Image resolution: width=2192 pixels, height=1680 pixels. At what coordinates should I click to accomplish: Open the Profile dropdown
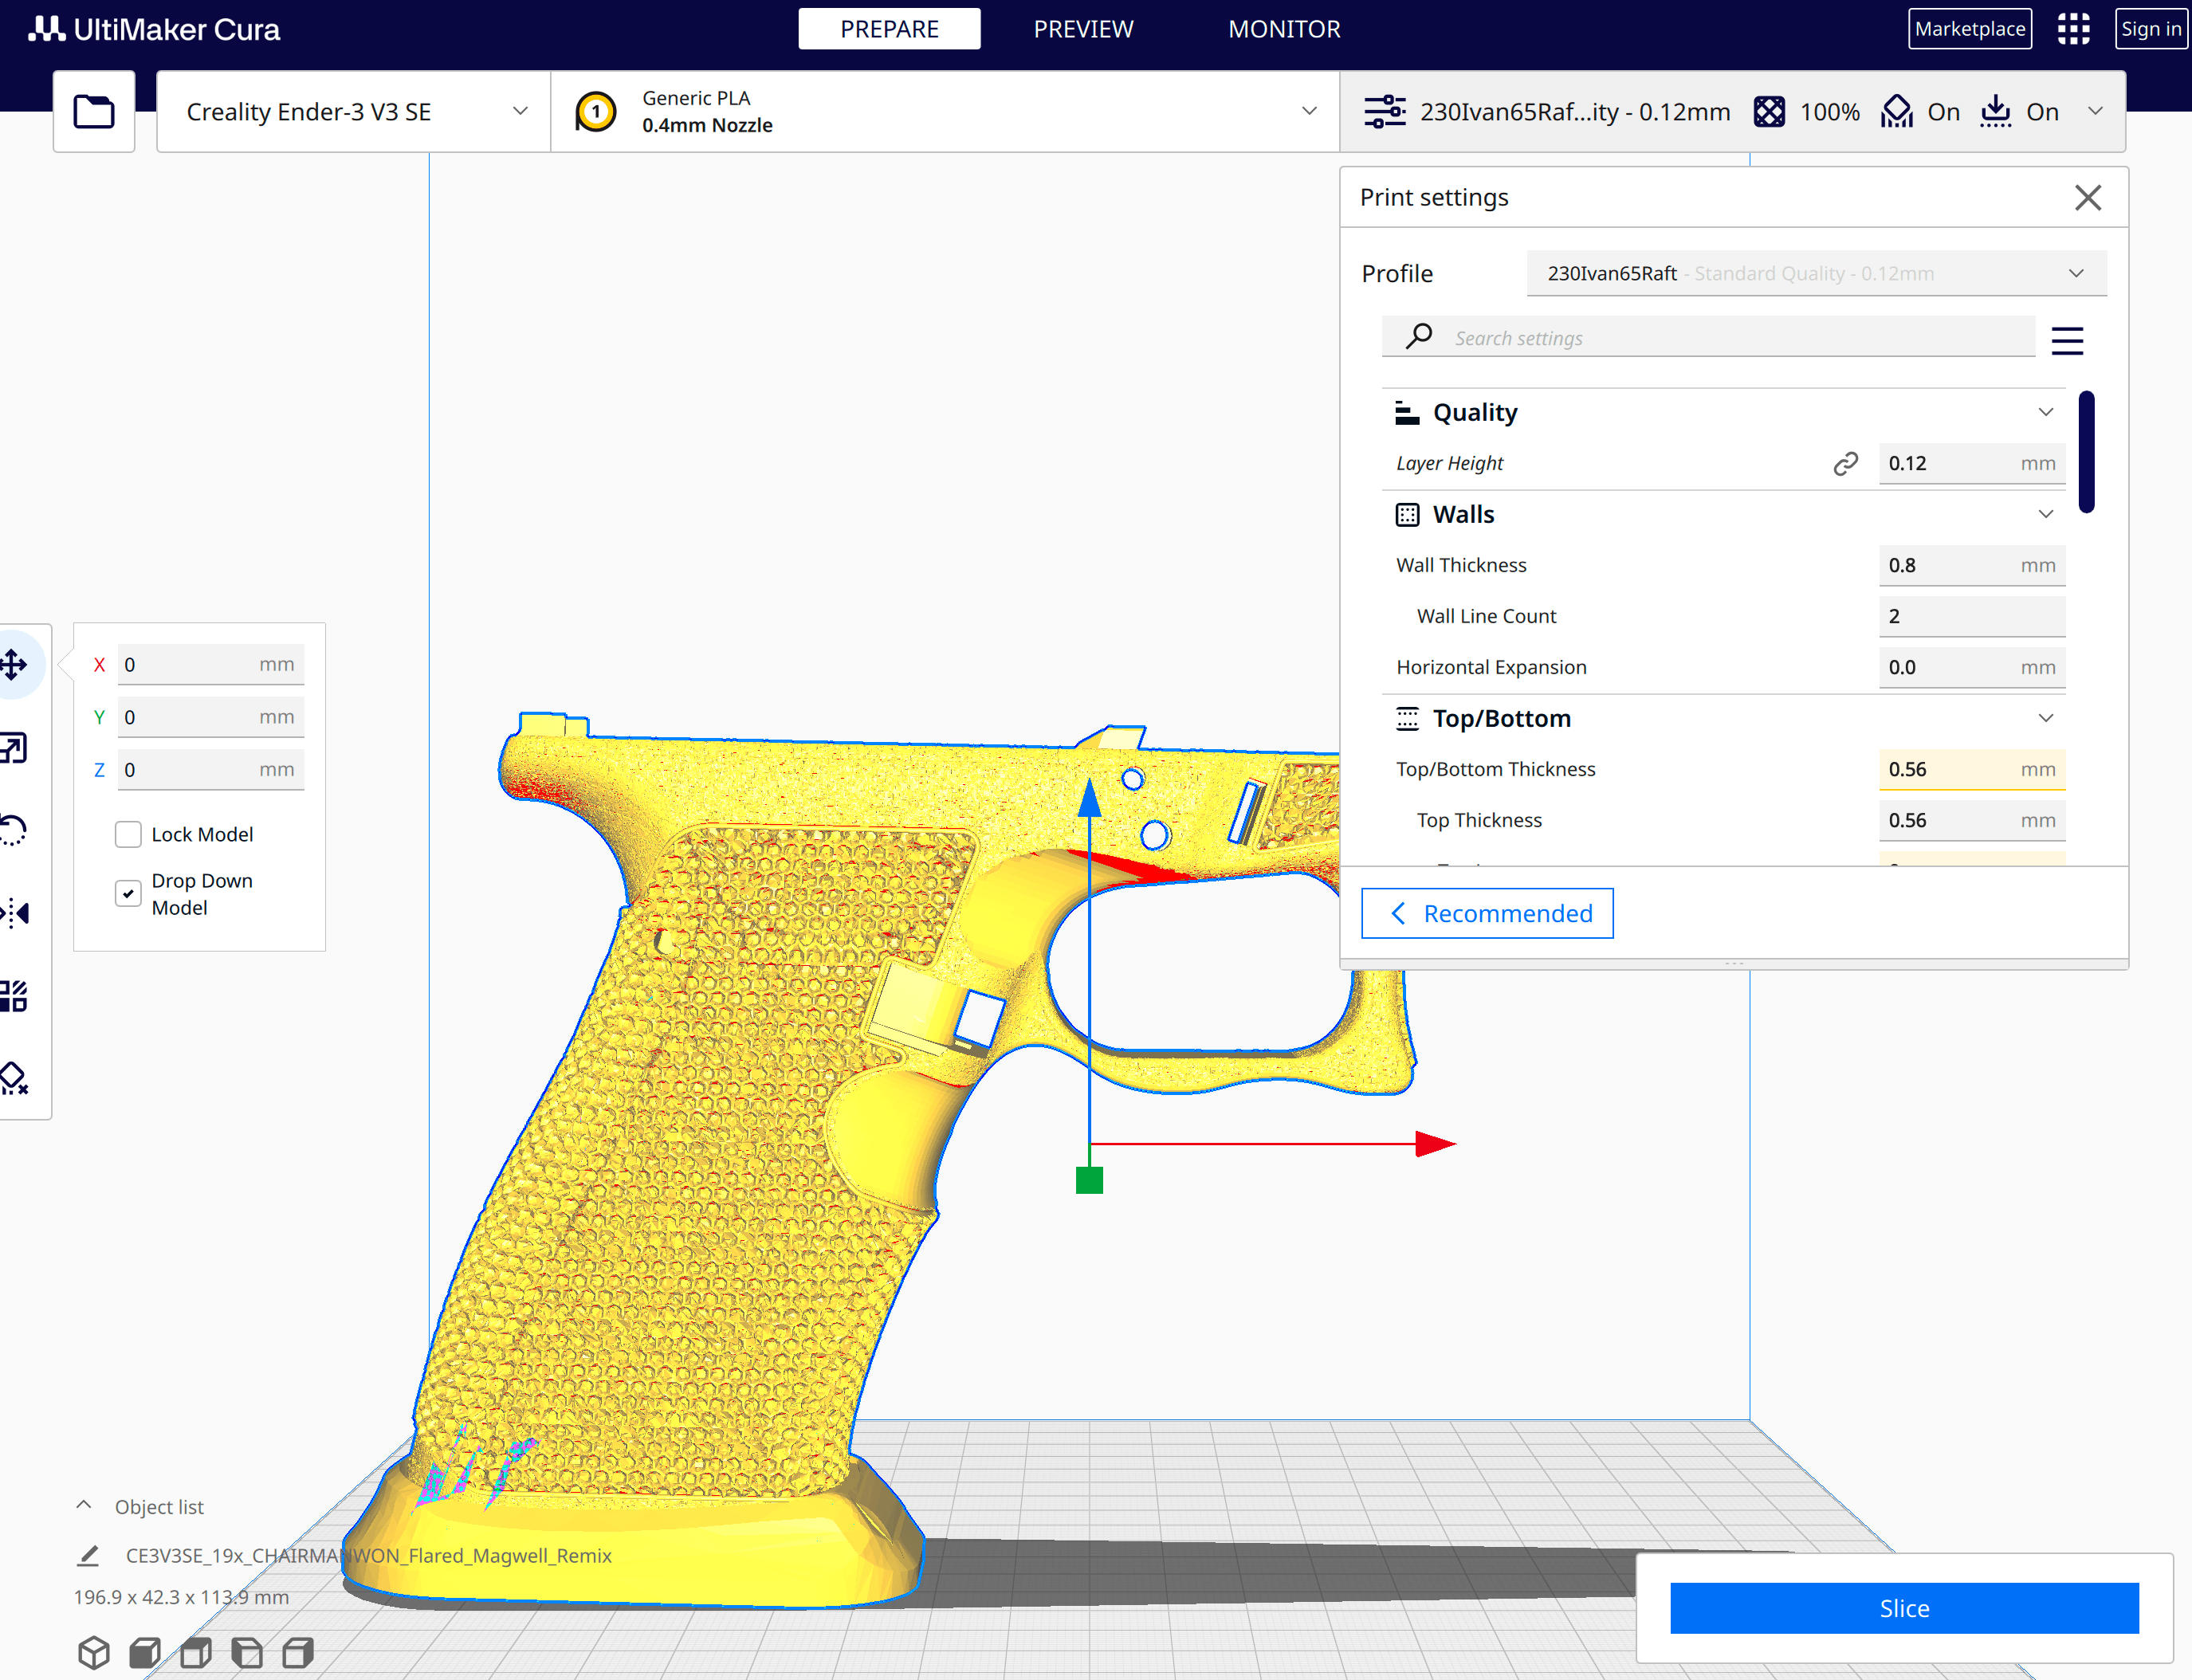tap(1816, 273)
